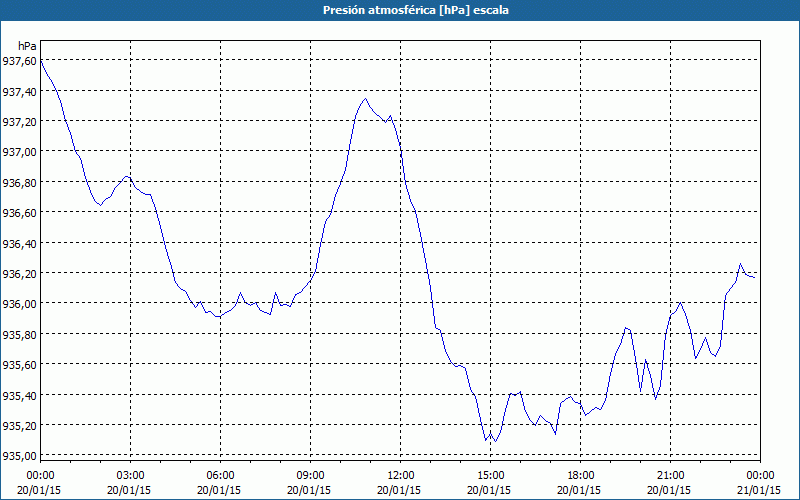The image size is (800, 500).
Task: Select the 937,40 y-axis value
Action: pyautogui.click(x=19, y=92)
